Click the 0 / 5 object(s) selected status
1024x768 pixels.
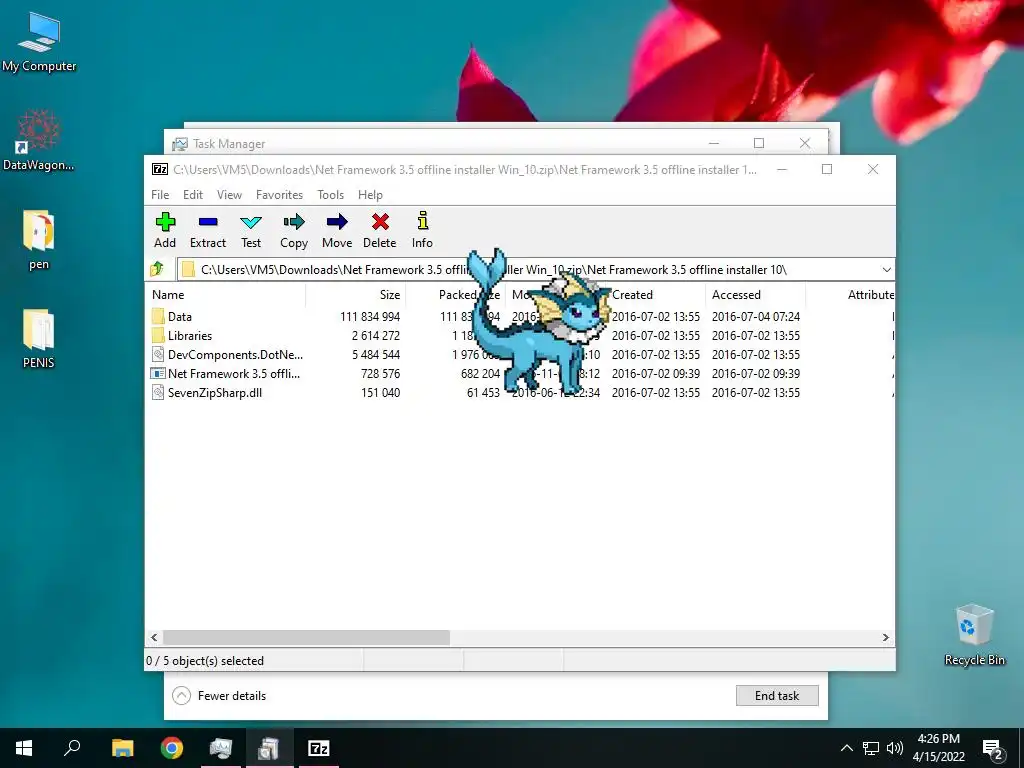205,661
